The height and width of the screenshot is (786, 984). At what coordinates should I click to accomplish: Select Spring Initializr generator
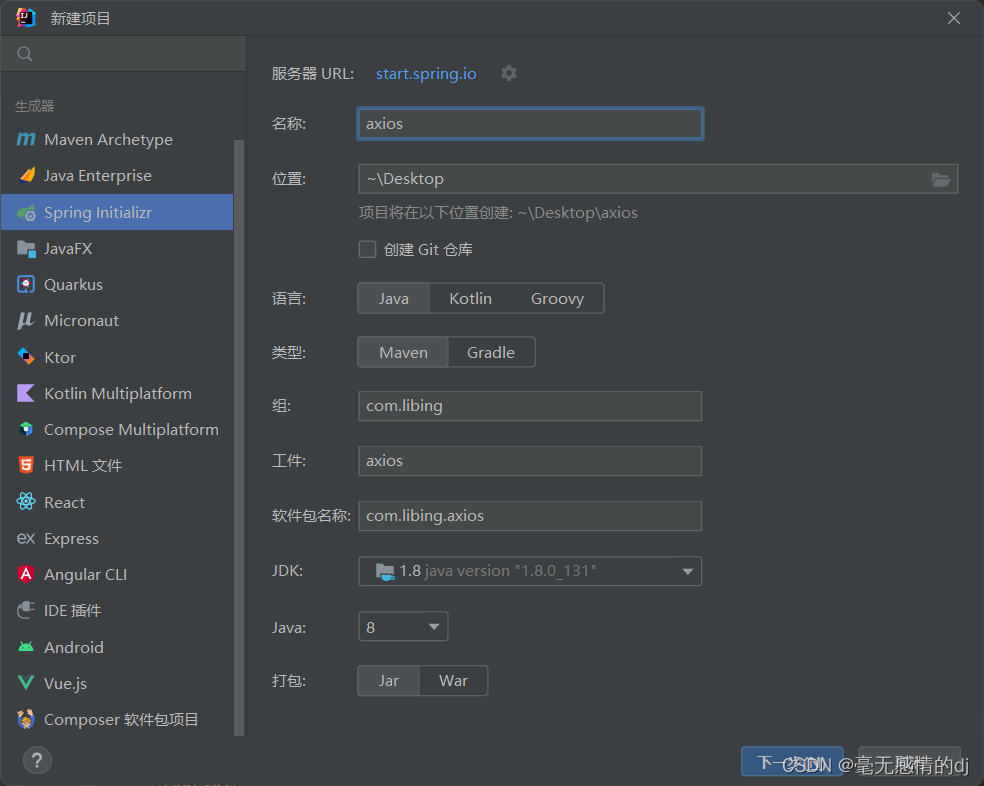tap(117, 212)
